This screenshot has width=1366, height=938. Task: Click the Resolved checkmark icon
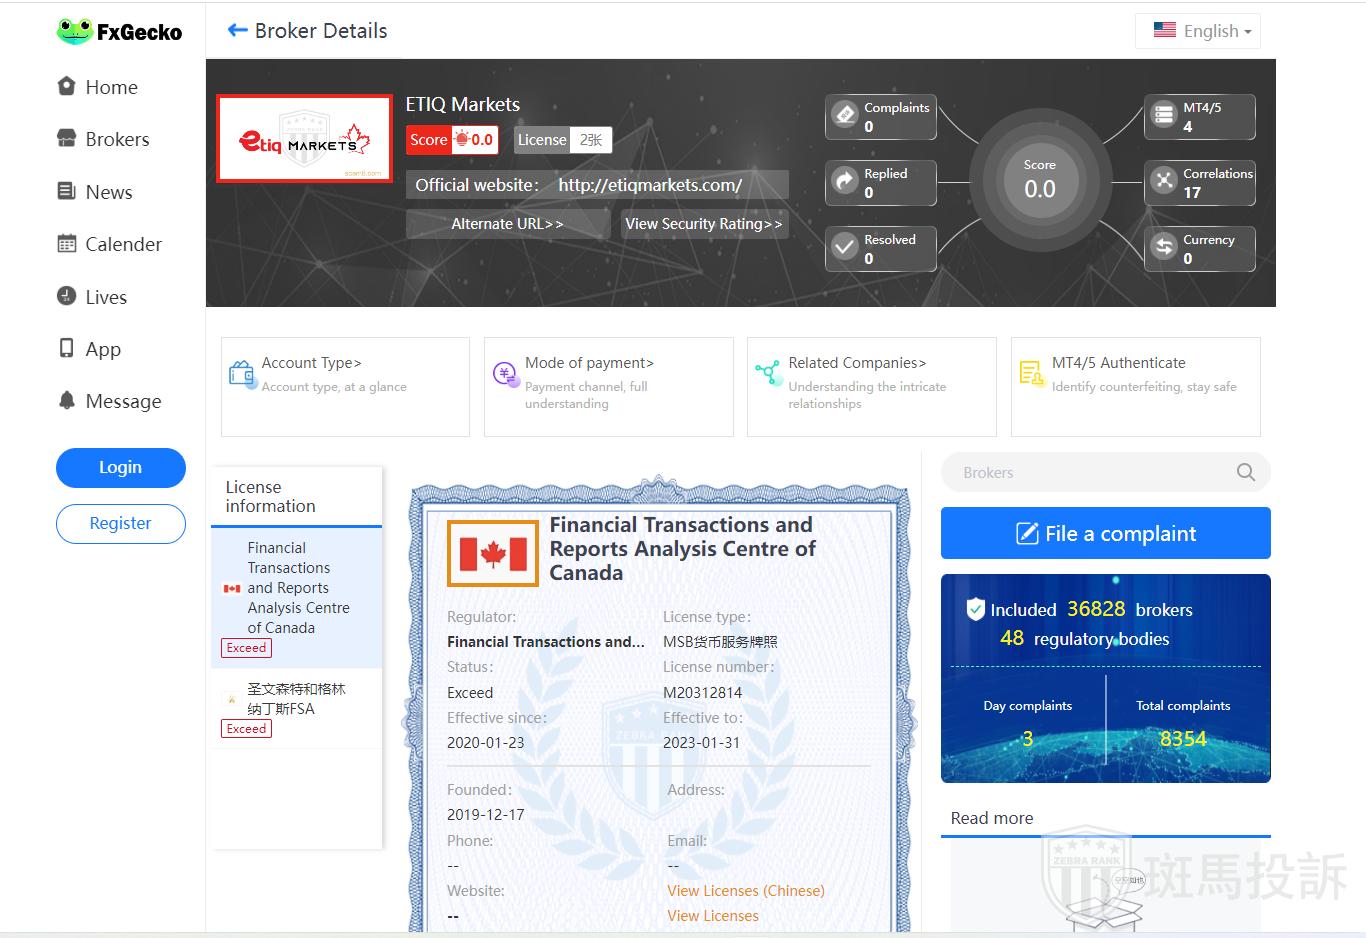coord(845,248)
